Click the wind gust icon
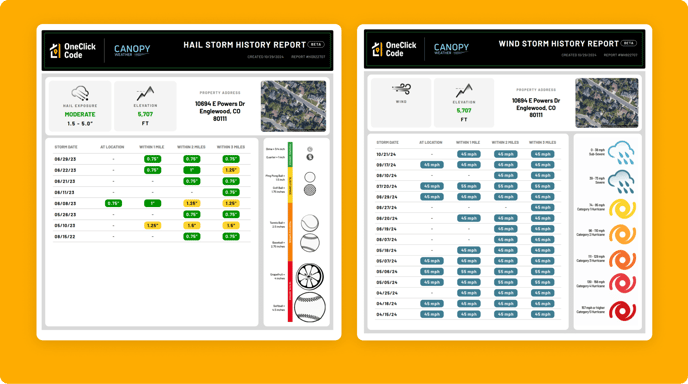The height and width of the screenshot is (384, 688). click(401, 90)
